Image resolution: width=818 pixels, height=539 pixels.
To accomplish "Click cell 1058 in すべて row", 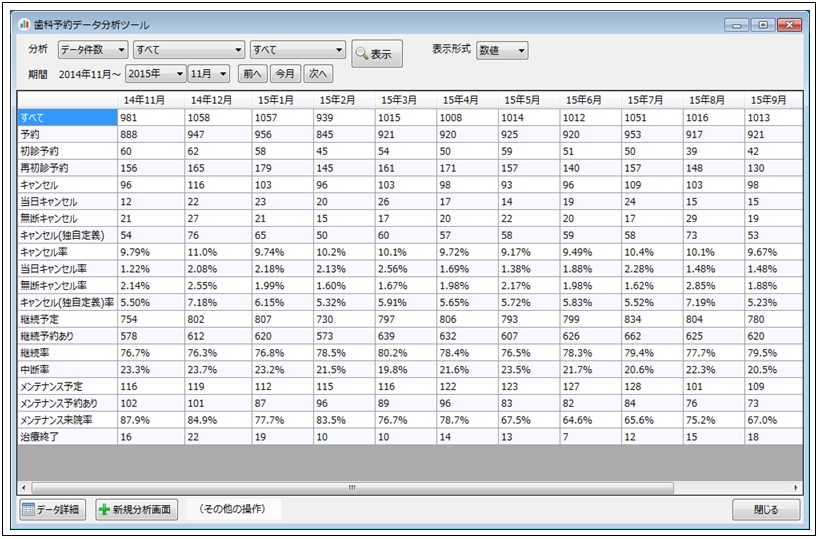I will tap(218, 118).
